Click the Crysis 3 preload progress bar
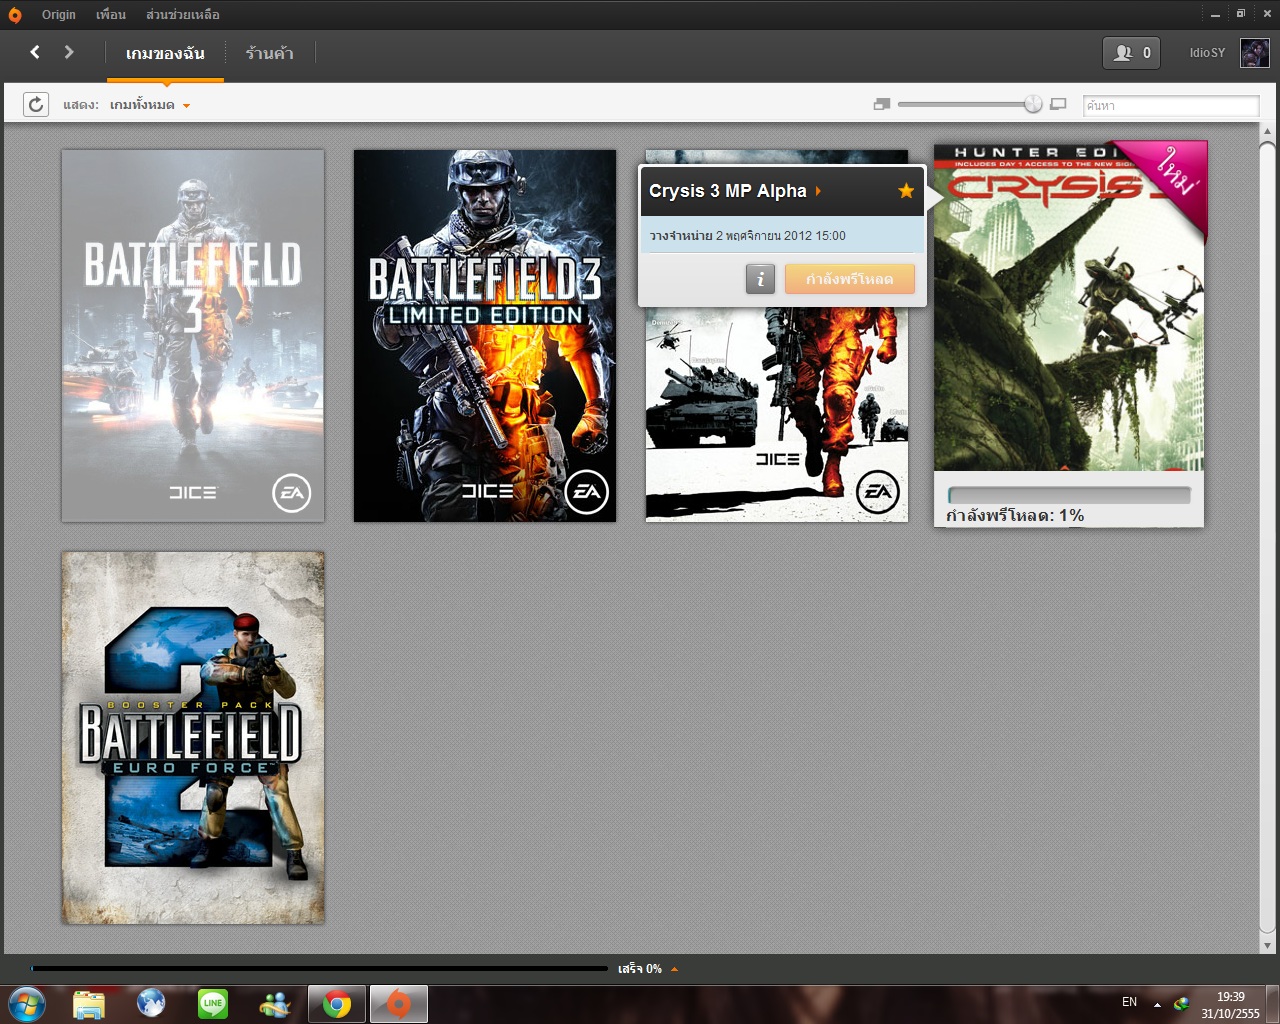This screenshot has height=1024, width=1280. (x=1069, y=495)
